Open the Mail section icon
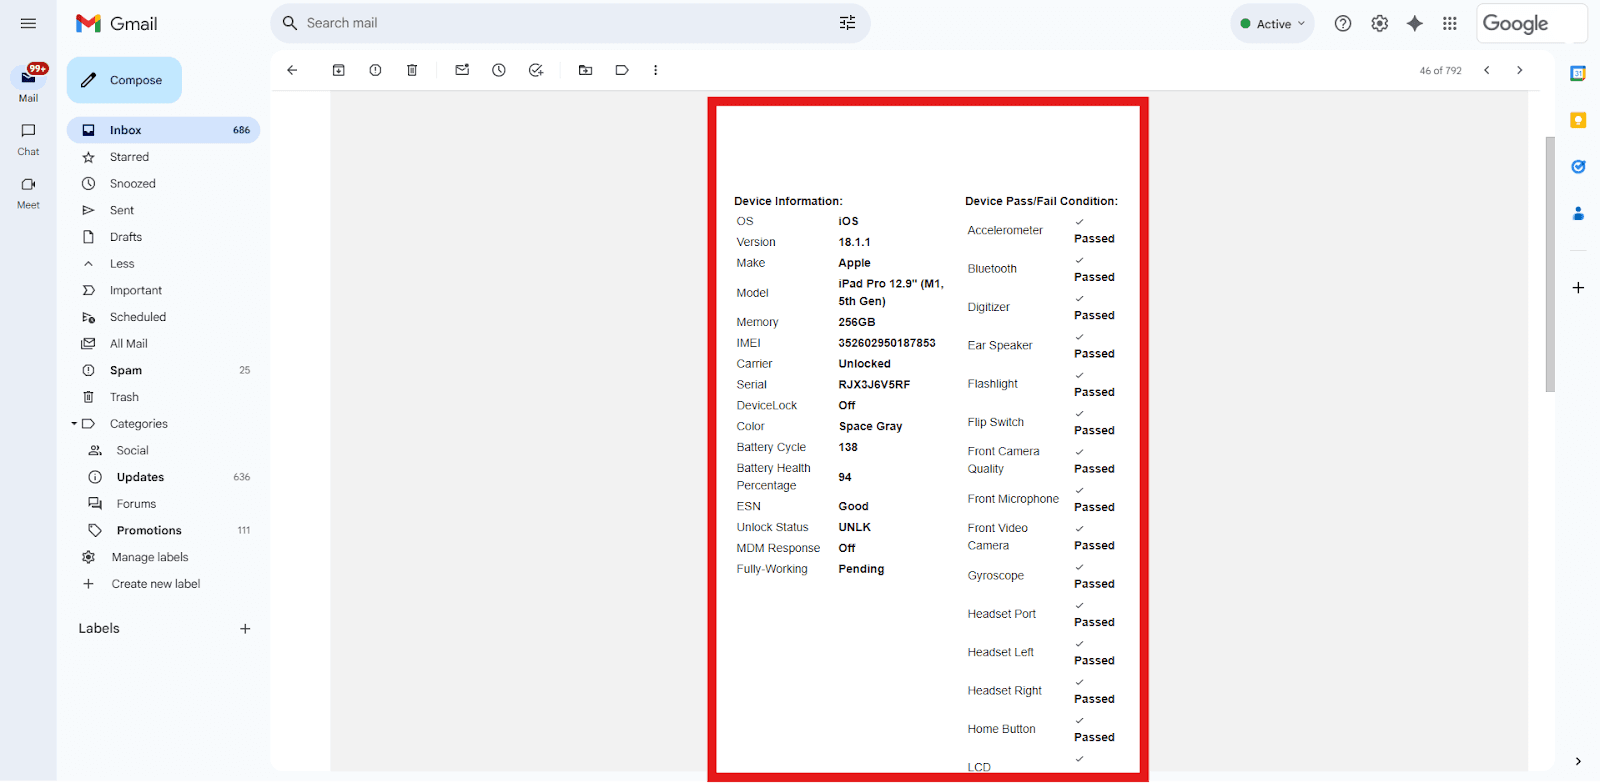The height and width of the screenshot is (783, 1600). [28, 77]
